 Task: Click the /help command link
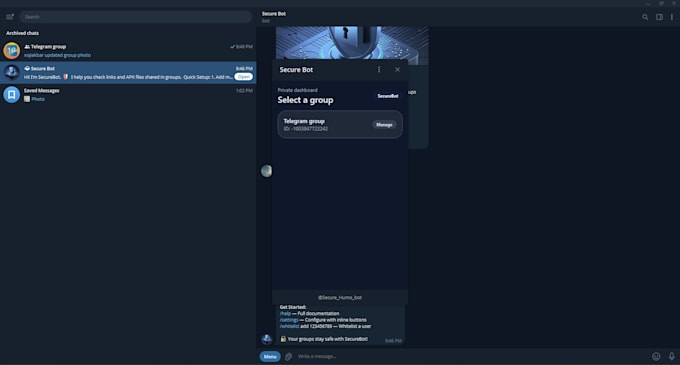tap(285, 313)
